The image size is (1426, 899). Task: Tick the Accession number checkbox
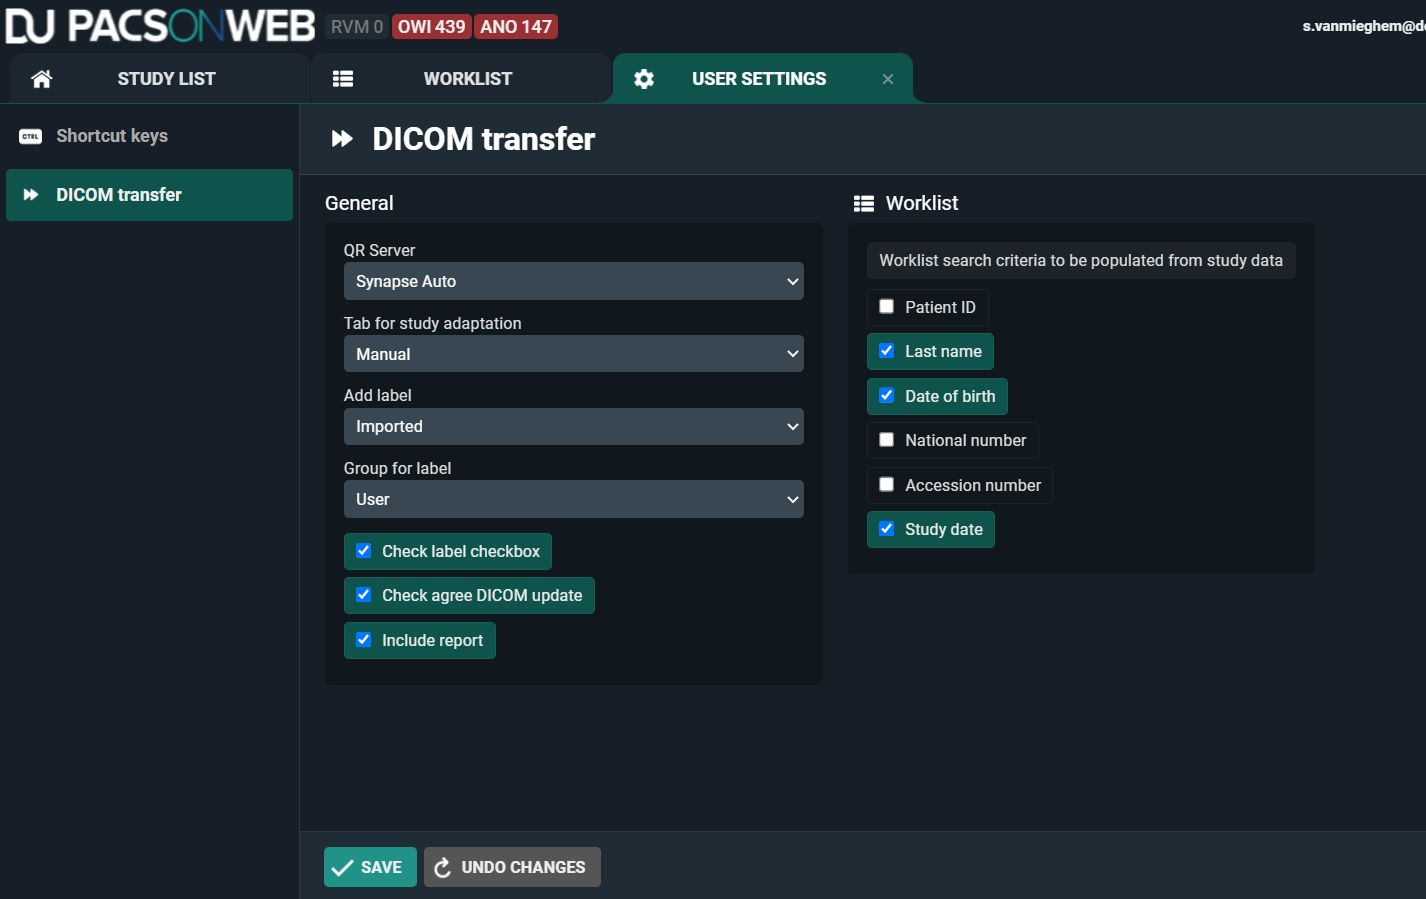(x=887, y=485)
